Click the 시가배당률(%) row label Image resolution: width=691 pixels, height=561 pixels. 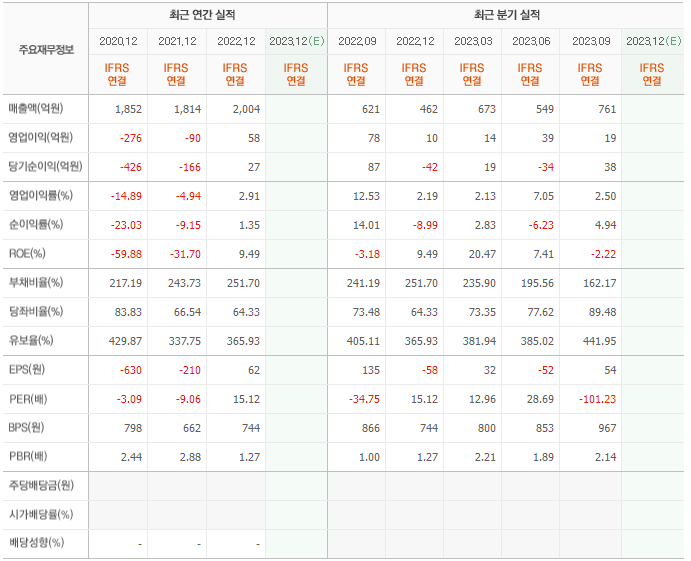[x=41, y=514]
